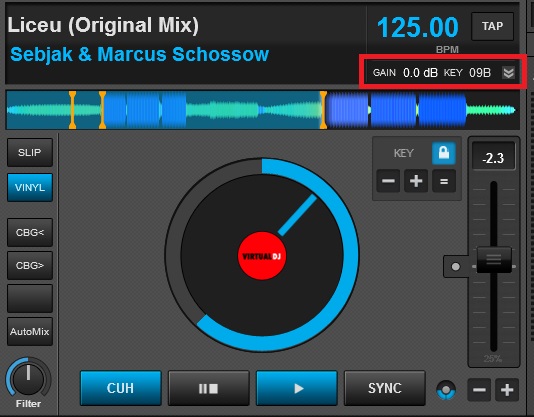This screenshot has height=417, width=534.
Task: Click the blue circular pitch reset icon
Action: [x=446, y=390]
